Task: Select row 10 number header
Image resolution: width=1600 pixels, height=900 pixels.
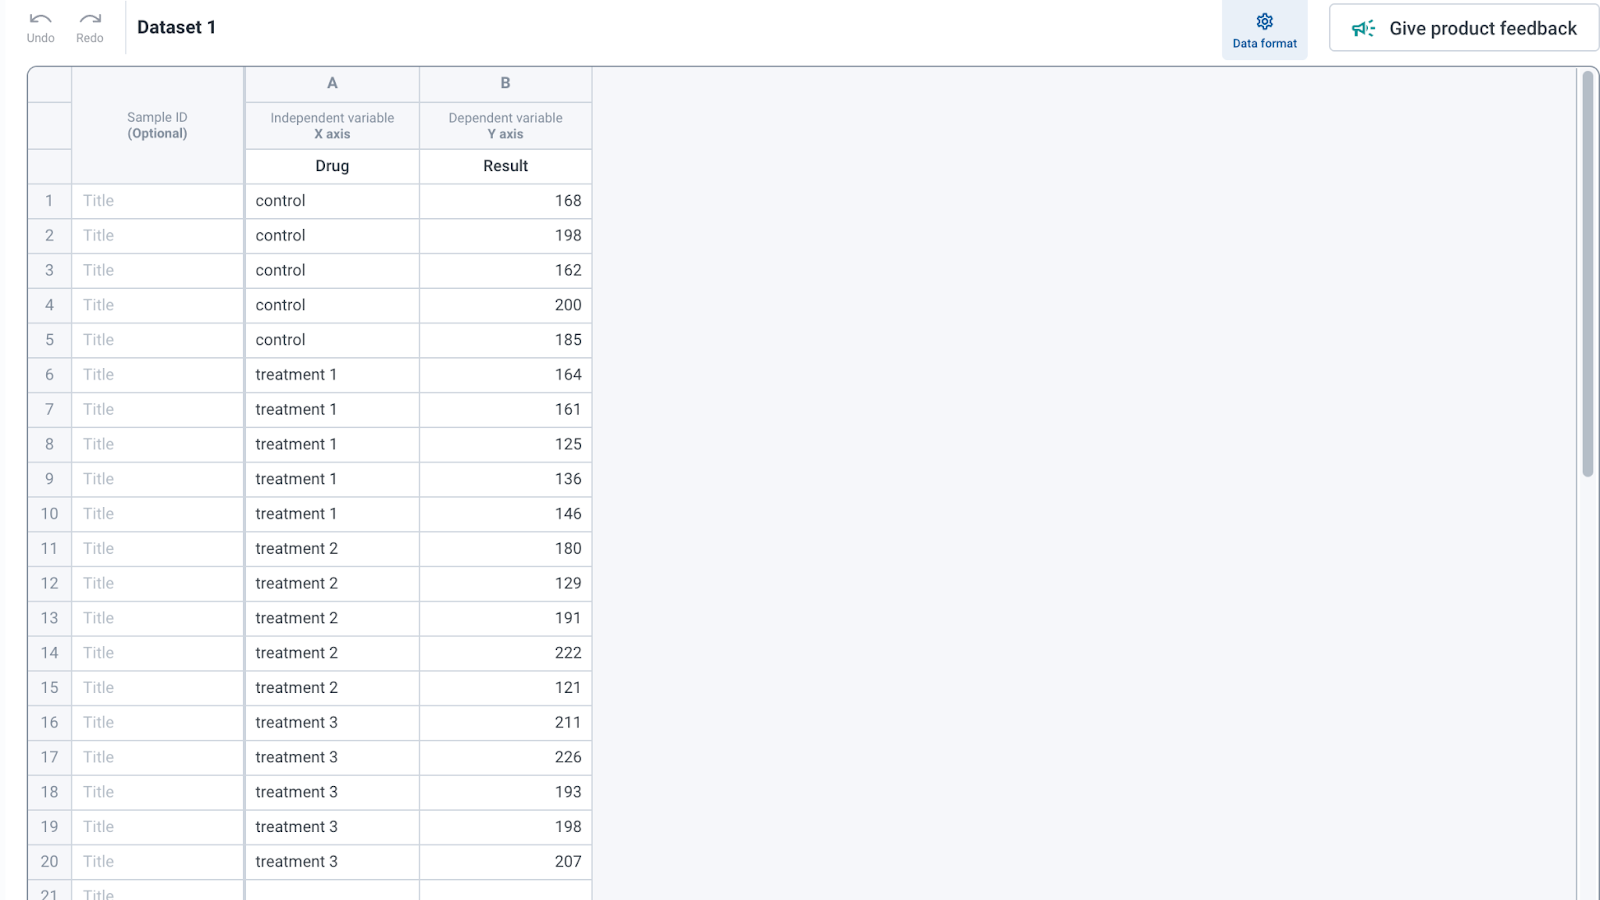Action: point(49,514)
